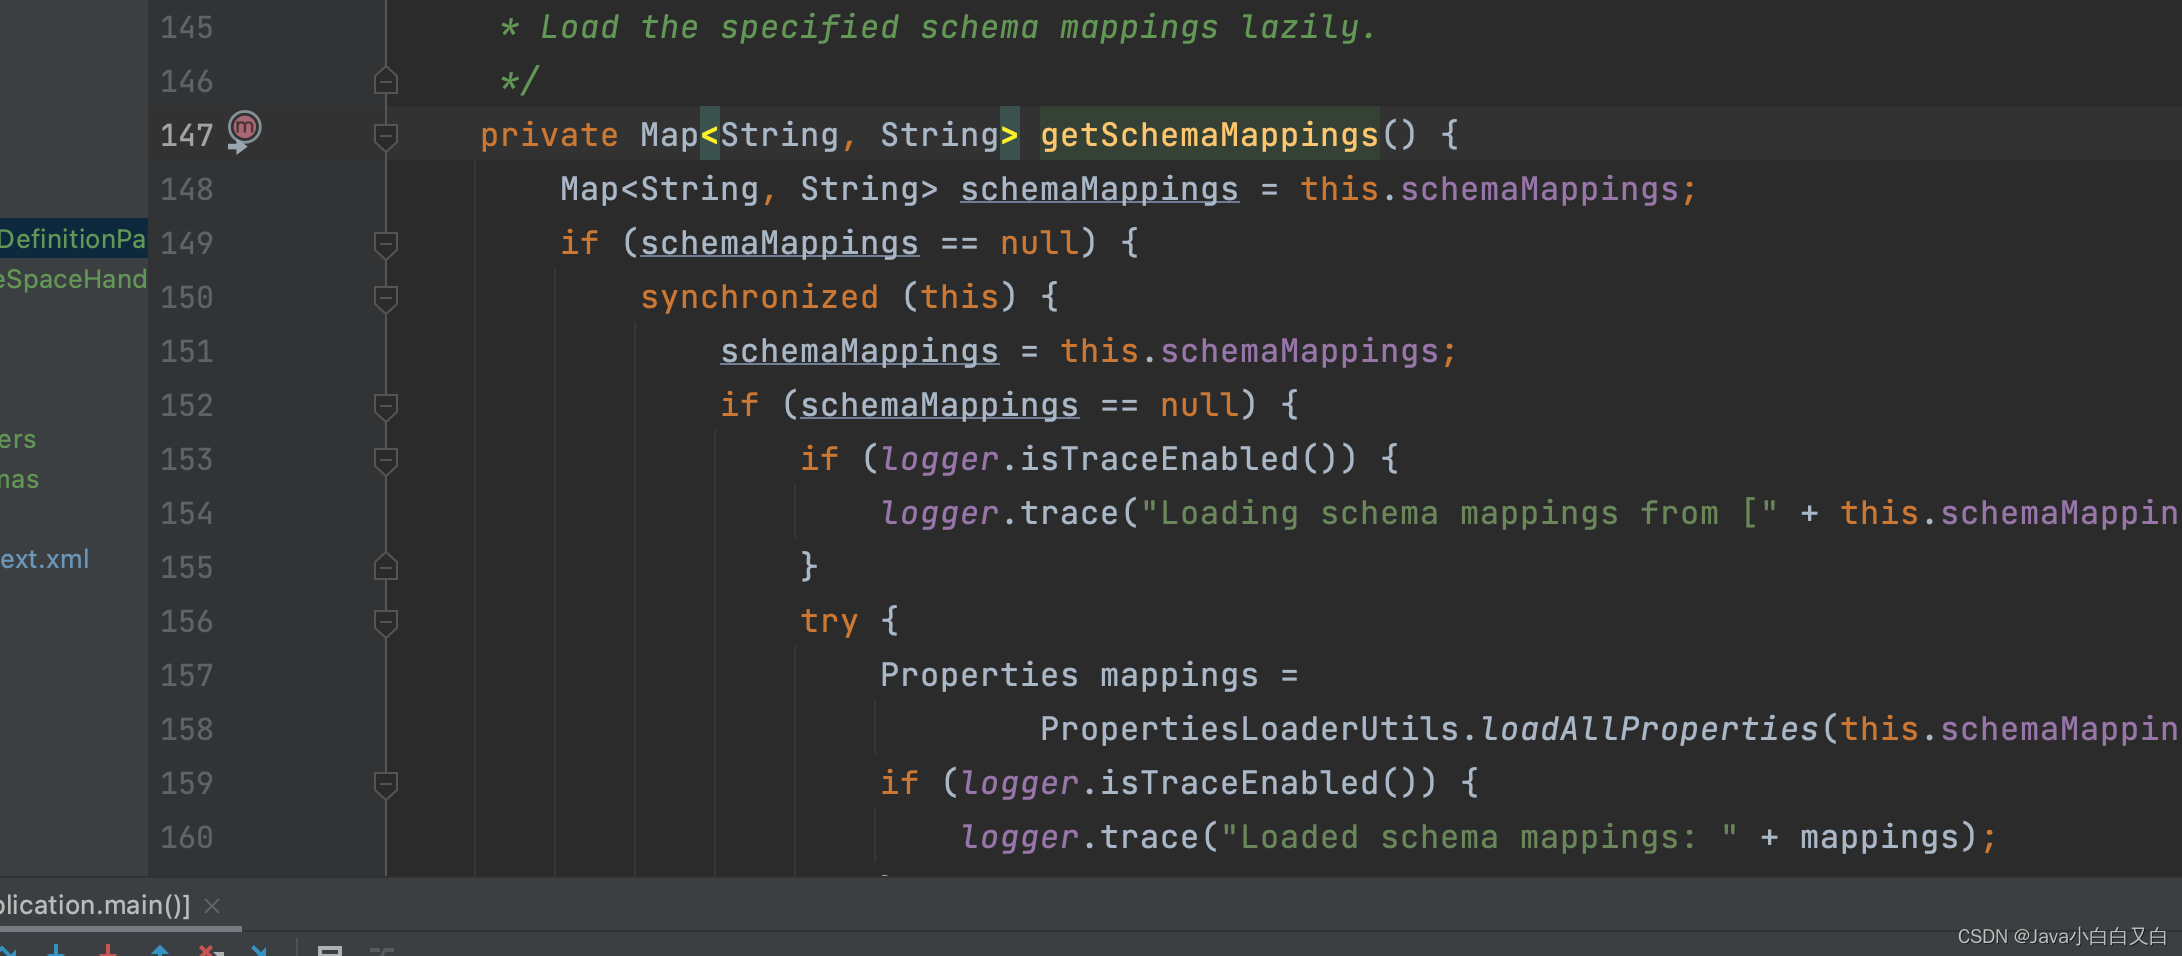Click the dimmed settings icon in debug toolbar
The image size is (2182, 956).
point(383,950)
